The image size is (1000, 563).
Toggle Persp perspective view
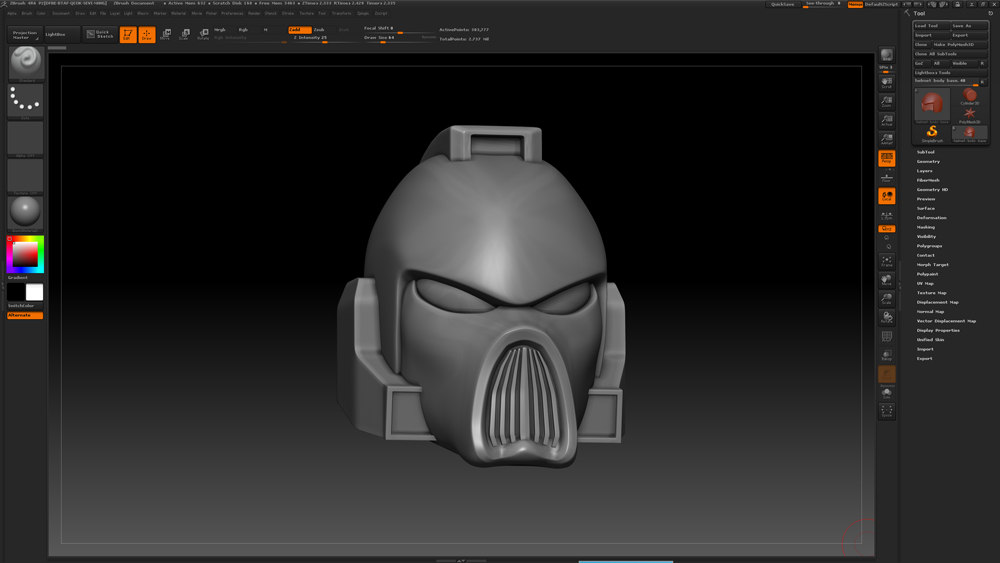(887, 158)
